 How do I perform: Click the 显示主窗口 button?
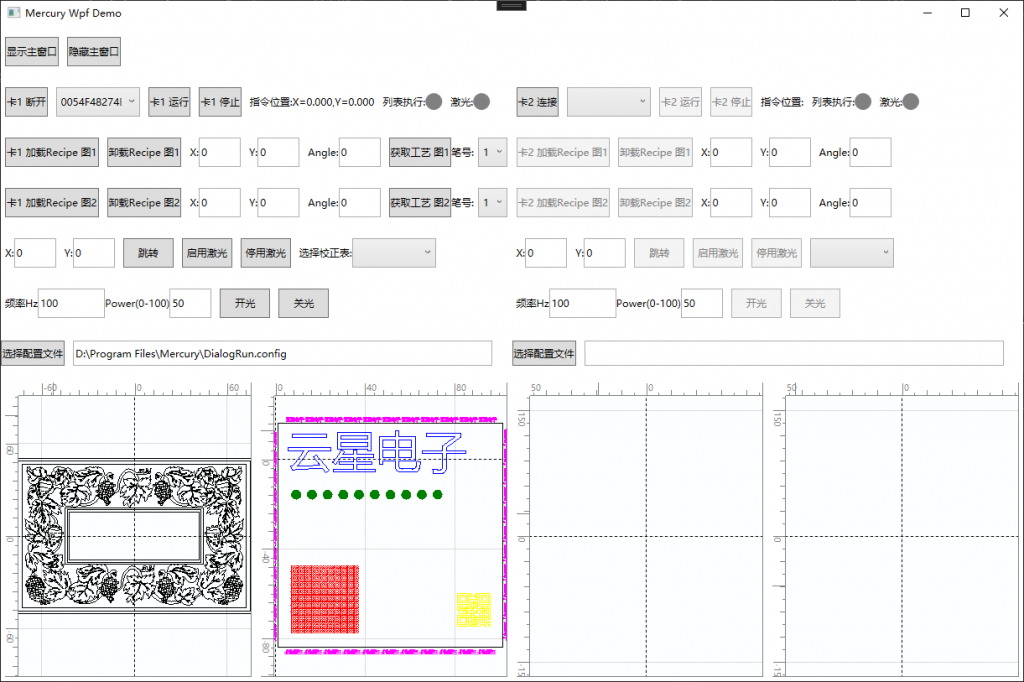tap(32, 52)
